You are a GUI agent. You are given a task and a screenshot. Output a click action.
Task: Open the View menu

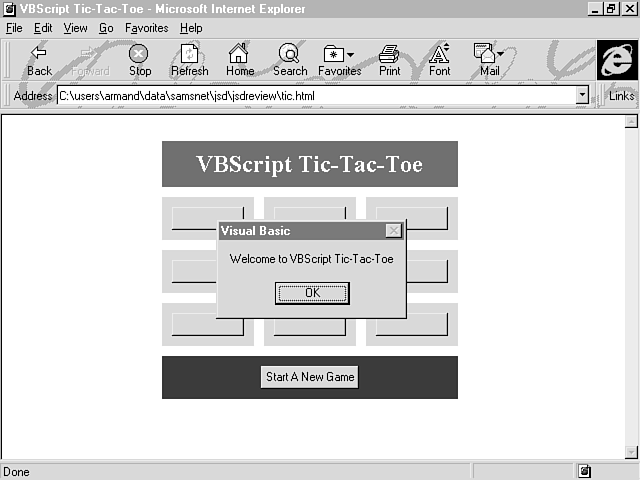click(75, 28)
